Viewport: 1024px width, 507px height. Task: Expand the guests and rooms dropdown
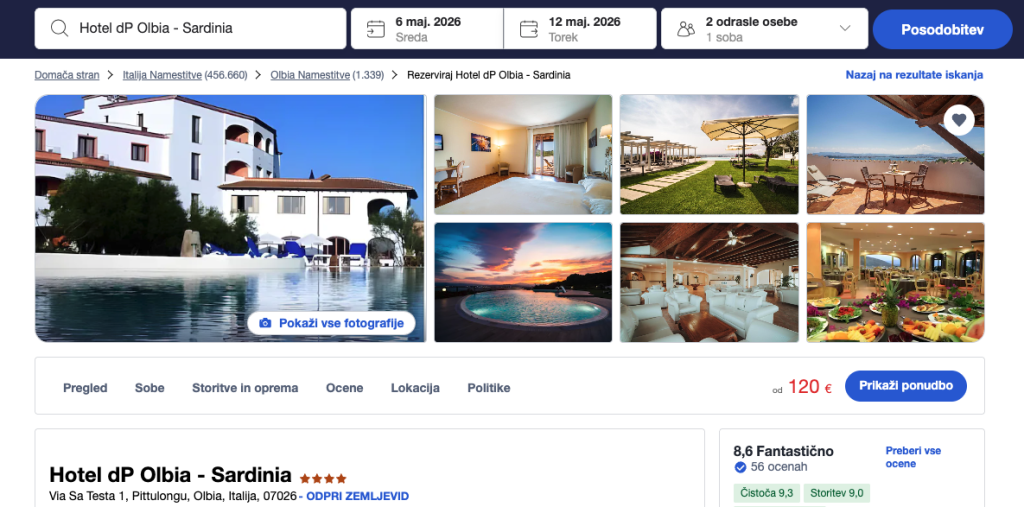[x=845, y=28]
